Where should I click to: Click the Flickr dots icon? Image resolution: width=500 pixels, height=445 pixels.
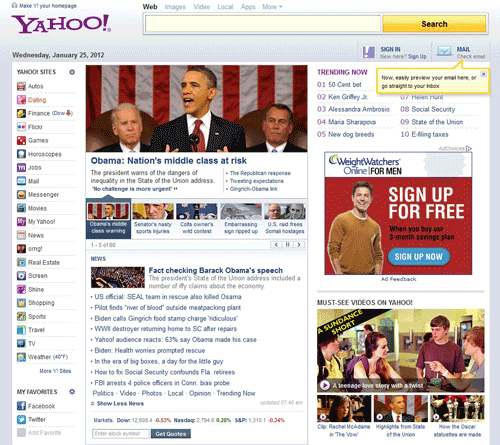pyautogui.click(x=21, y=127)
